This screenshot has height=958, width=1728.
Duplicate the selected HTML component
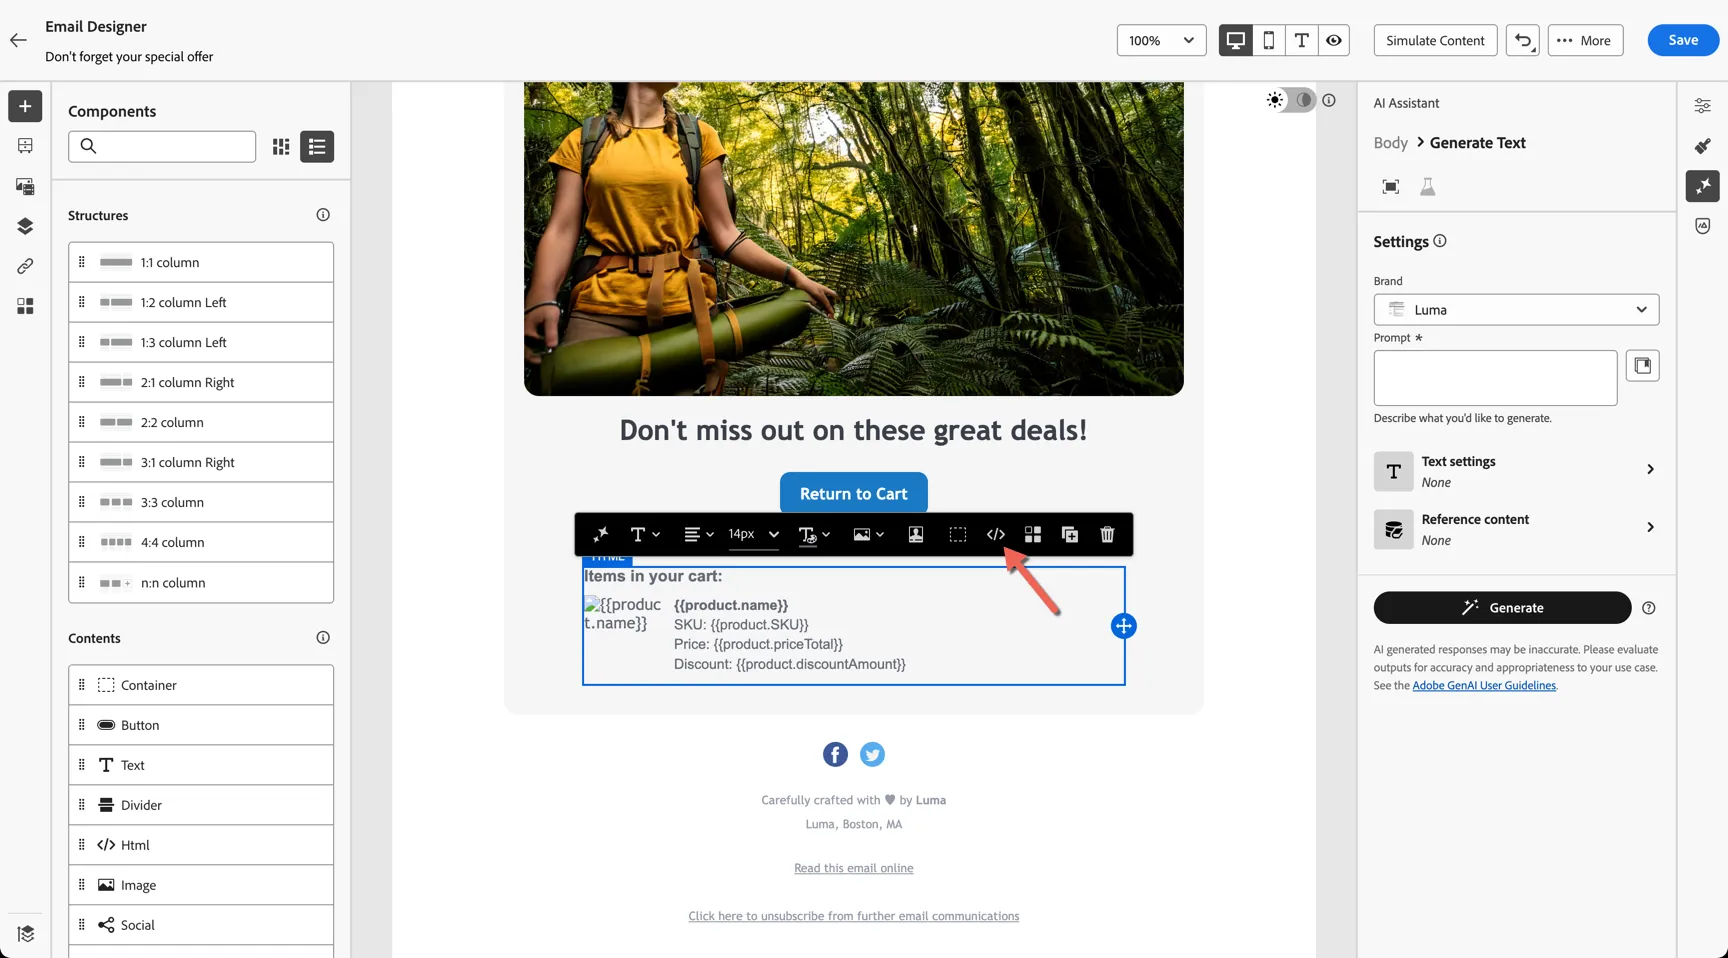coord(1070,535)
